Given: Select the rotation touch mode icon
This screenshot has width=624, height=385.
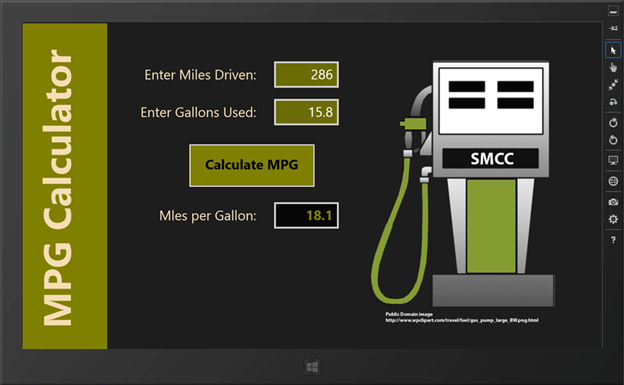Looking at the screenshot, I should pos(613,102).
